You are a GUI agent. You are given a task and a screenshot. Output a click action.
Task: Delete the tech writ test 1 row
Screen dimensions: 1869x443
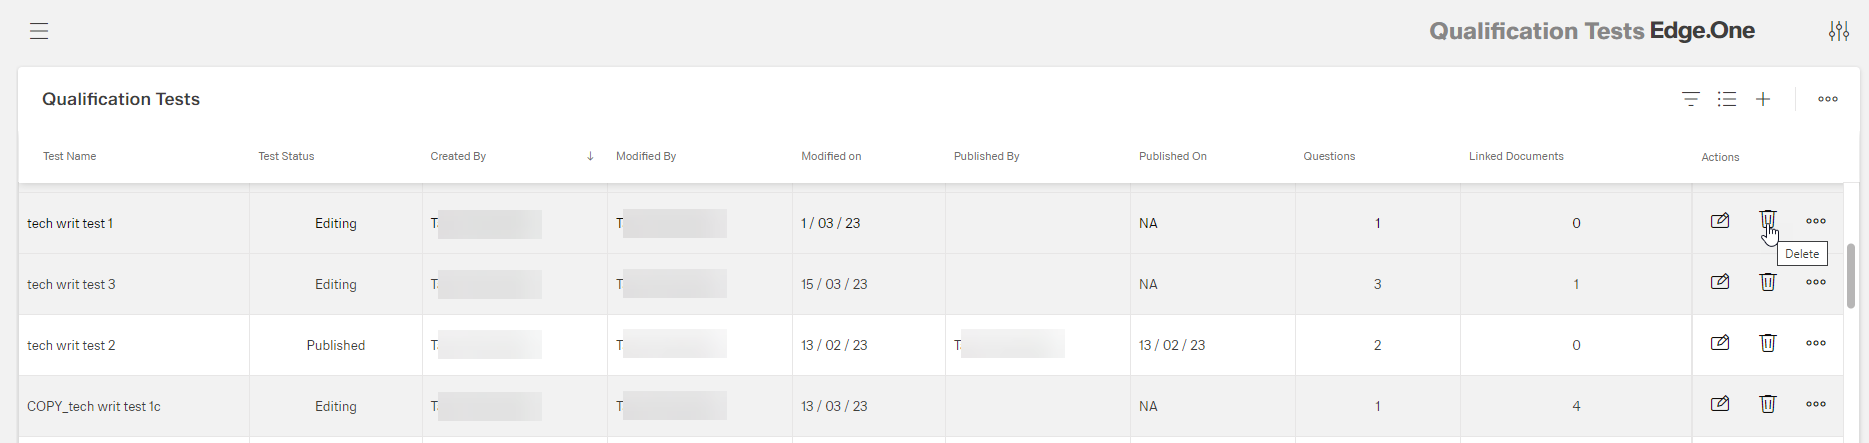pos(1768,220)
